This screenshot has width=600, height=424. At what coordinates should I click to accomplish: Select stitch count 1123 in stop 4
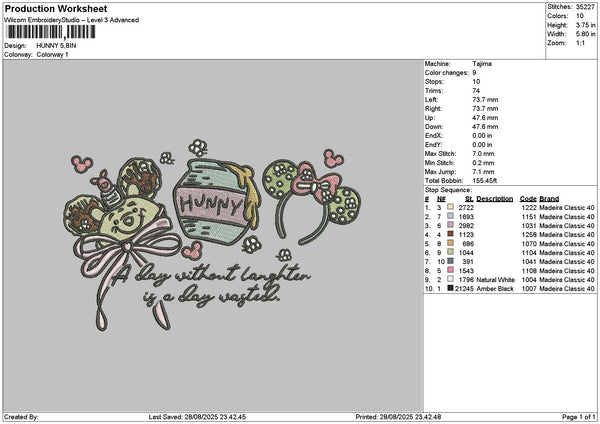[x=466, y=235]
